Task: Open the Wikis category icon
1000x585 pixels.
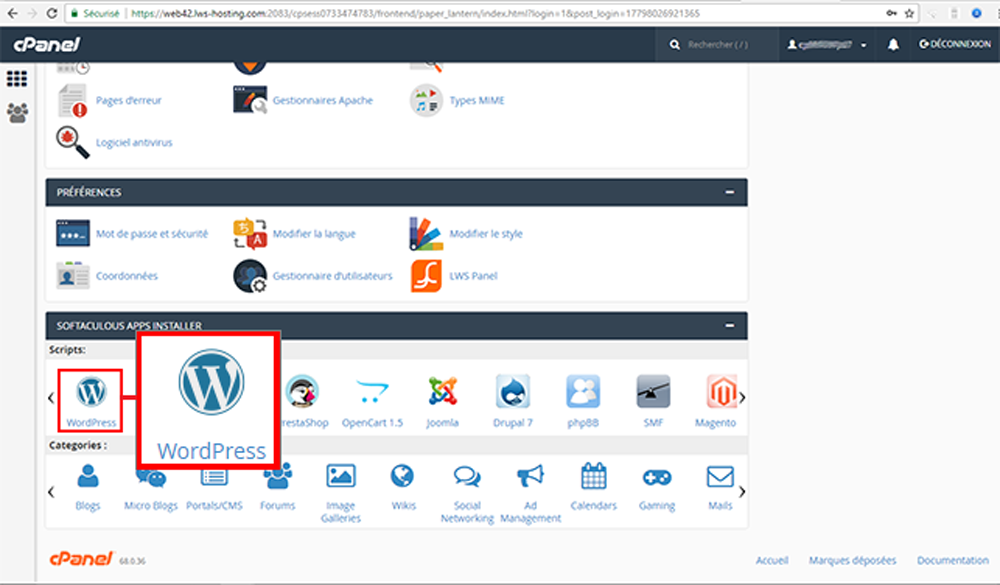Action: tap(402, 476)
